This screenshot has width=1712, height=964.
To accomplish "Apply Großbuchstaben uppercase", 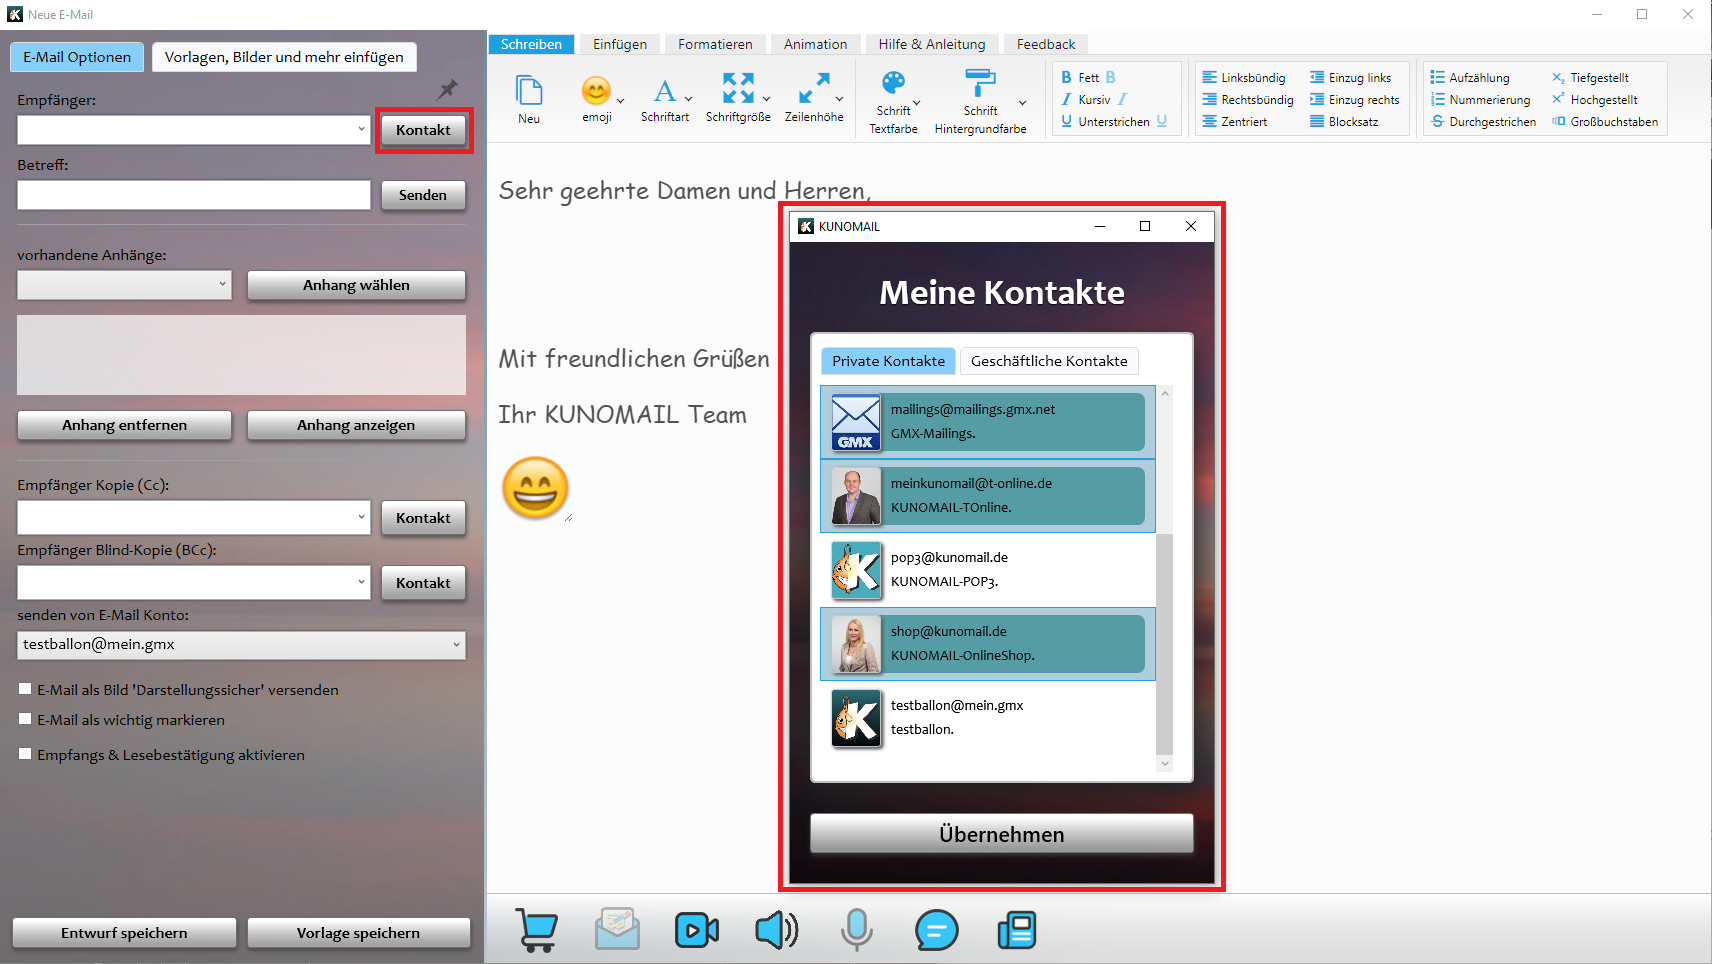I will pyautogui.click(x=1605, y=121).
